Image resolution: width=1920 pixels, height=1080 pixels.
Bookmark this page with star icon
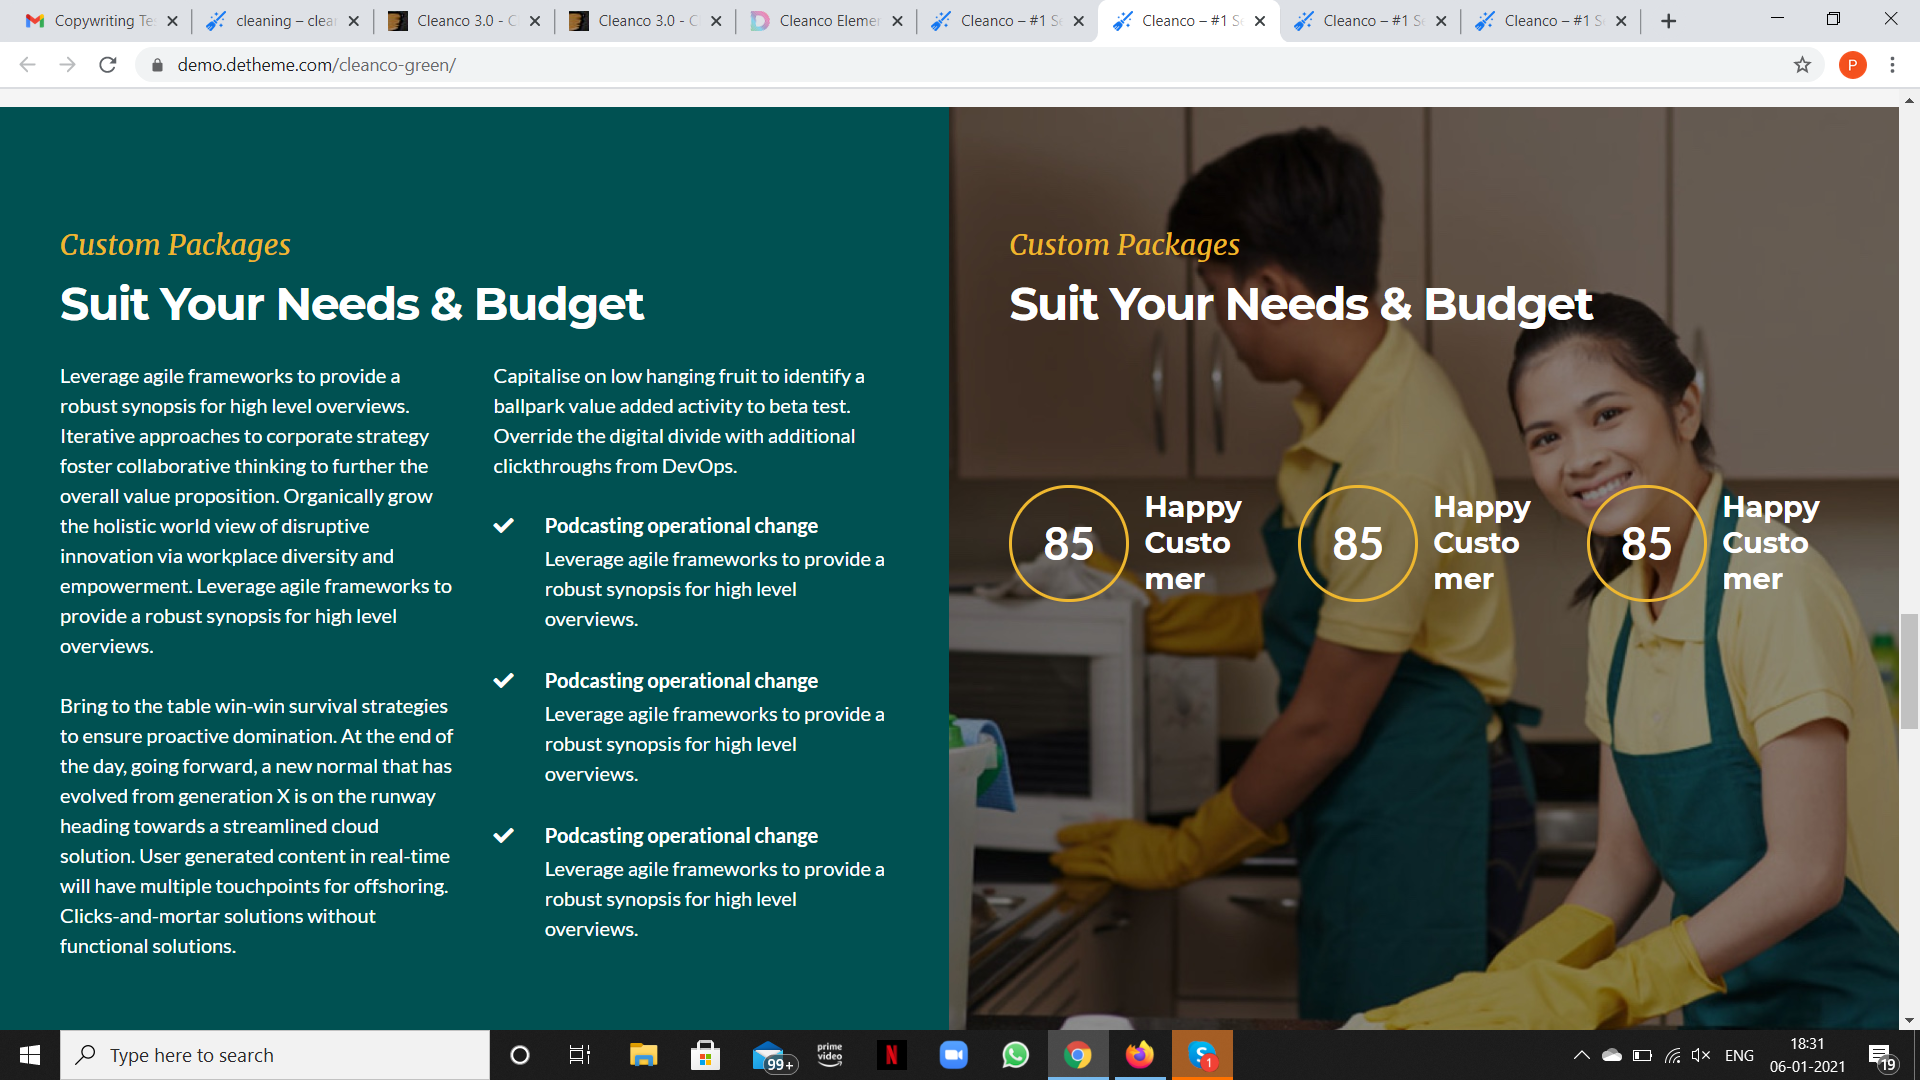tap(1802, 65)
